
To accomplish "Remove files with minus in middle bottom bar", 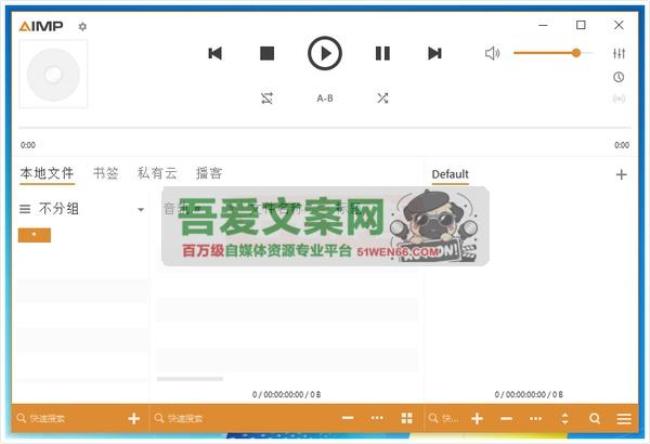I will 348,418.
